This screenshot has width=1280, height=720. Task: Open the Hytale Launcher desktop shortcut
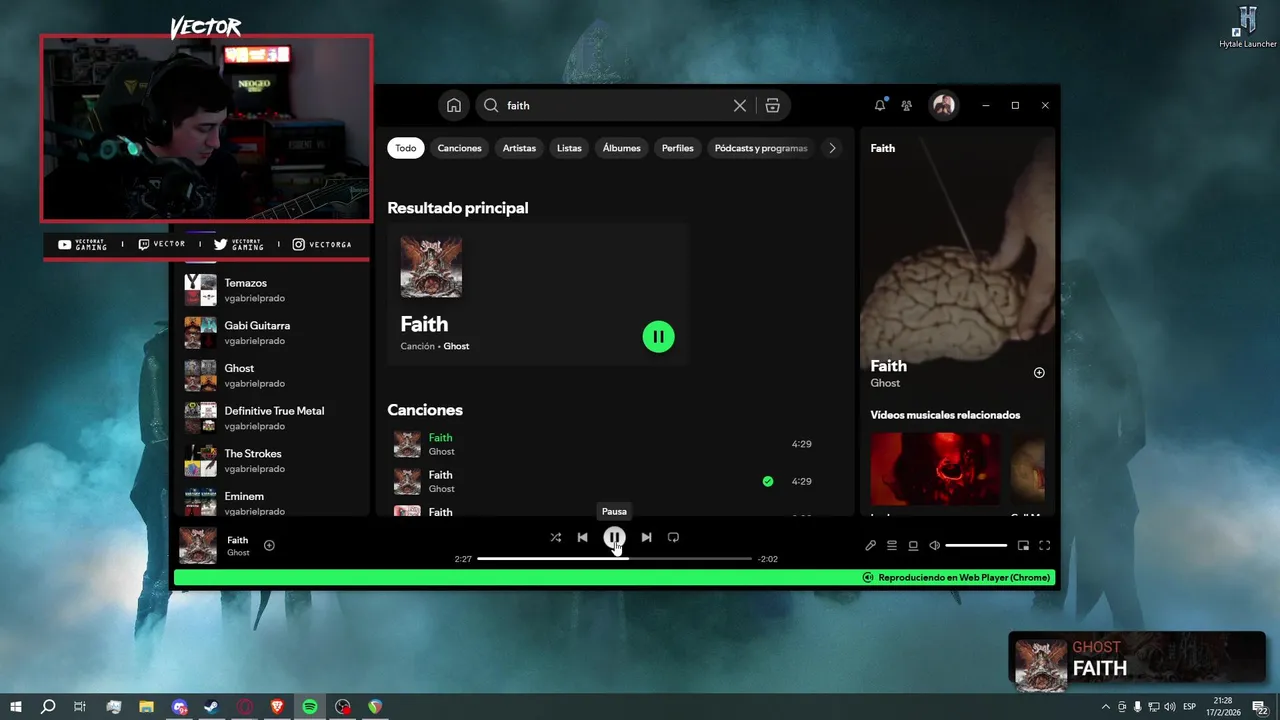point(1248,27)
